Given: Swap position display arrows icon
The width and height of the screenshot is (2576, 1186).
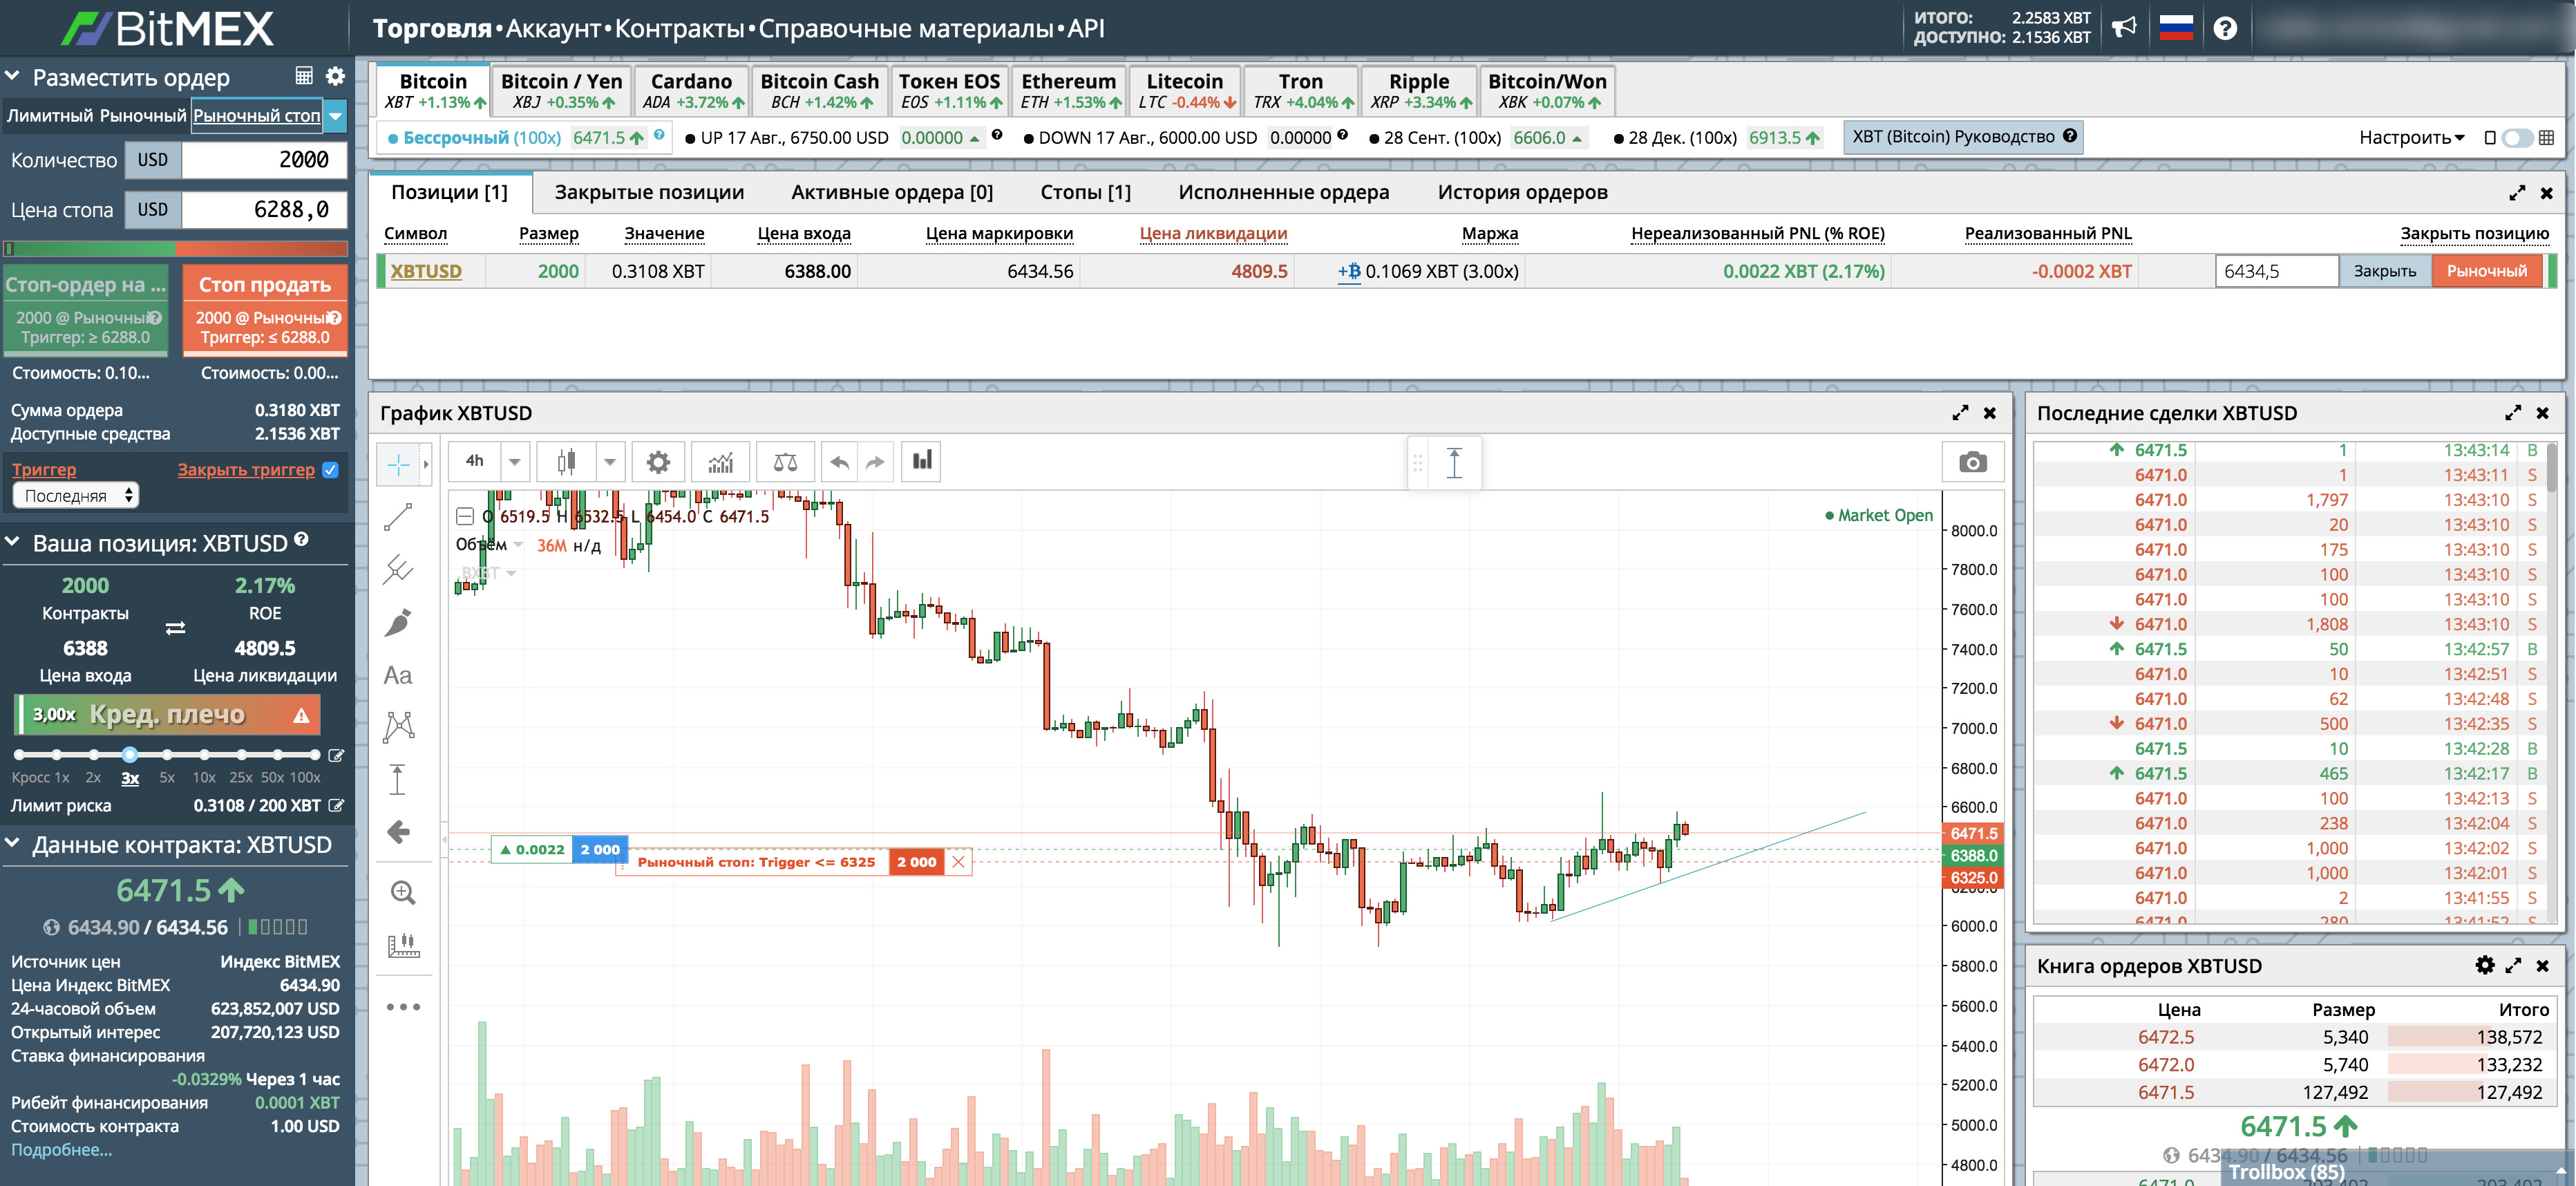Looking at the screenshot, I should click(x=175, y=628).
